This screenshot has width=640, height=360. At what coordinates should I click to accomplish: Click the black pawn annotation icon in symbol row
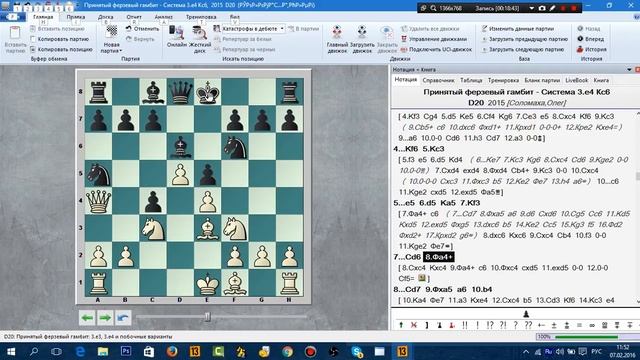click(439, 325)
